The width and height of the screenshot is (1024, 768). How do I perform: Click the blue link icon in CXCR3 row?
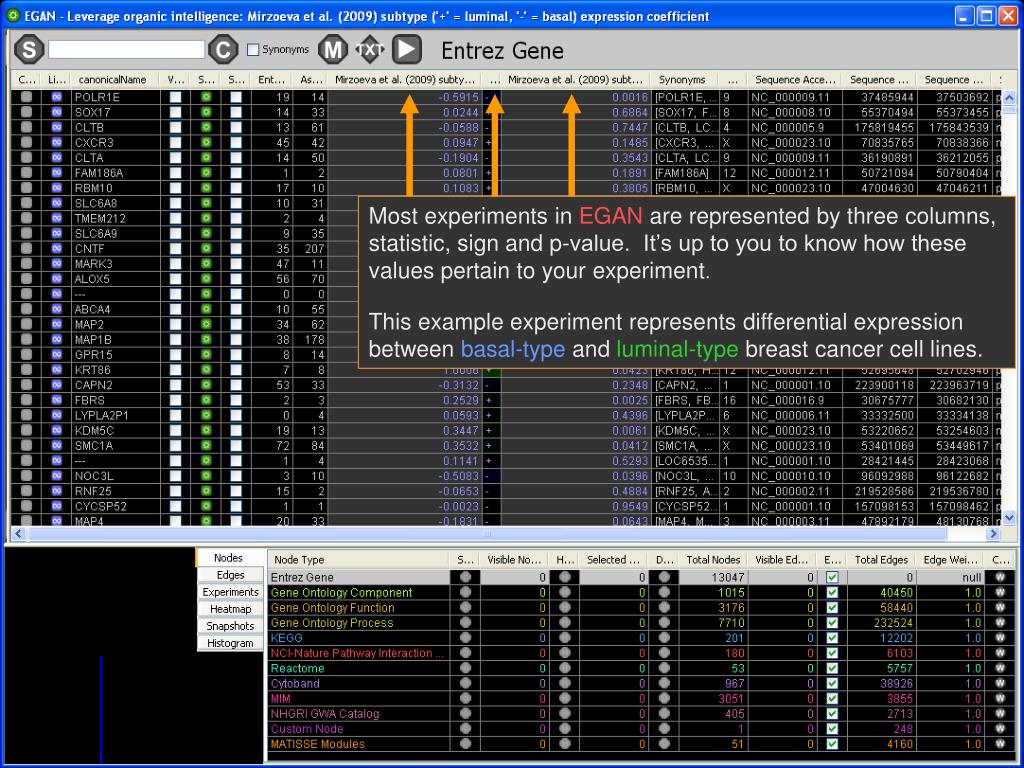click(57, 142)
